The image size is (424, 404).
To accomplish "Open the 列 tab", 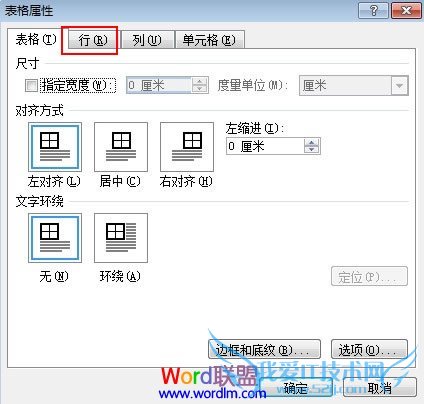I will pos(147,40).
